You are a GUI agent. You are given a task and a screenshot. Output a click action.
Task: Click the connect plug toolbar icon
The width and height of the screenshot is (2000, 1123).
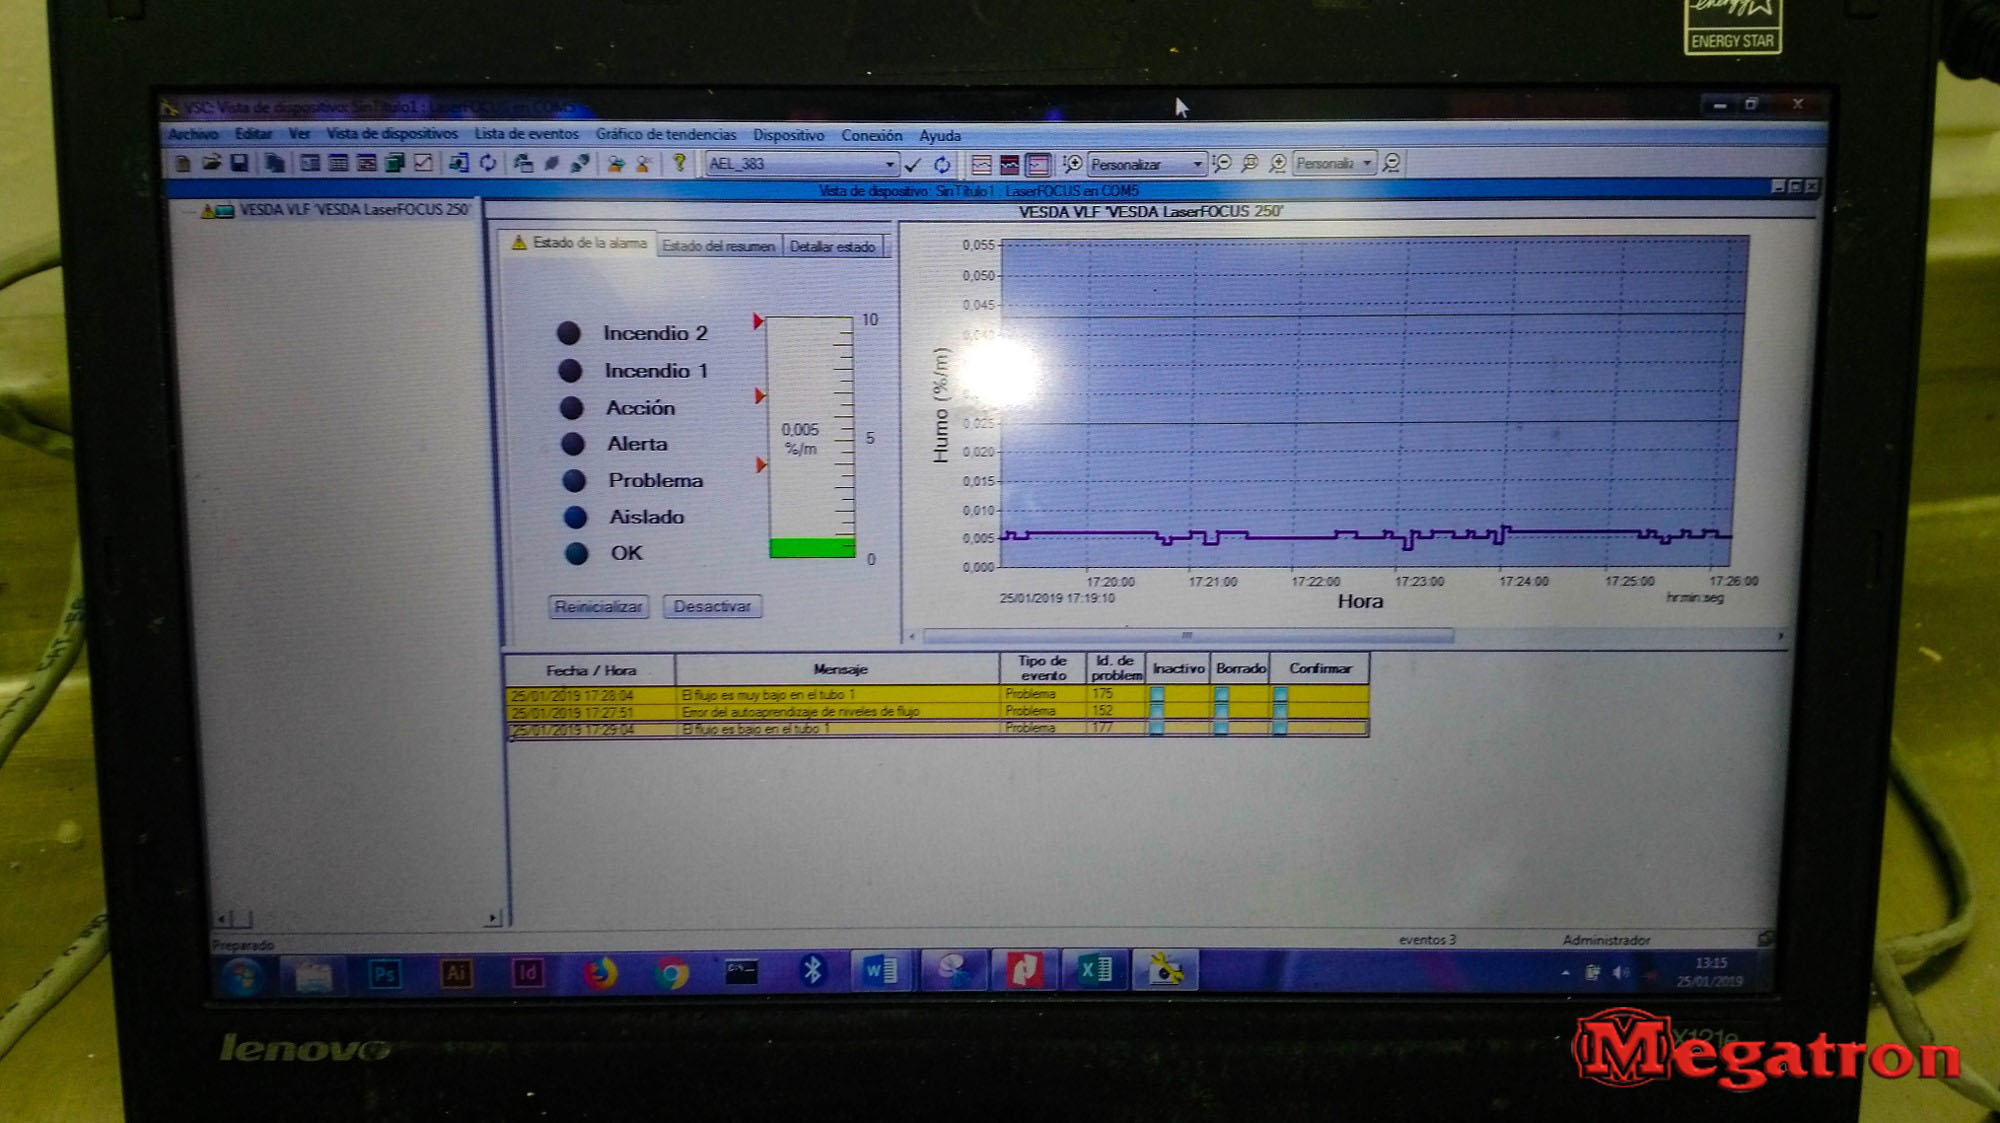tap(551, 163)
